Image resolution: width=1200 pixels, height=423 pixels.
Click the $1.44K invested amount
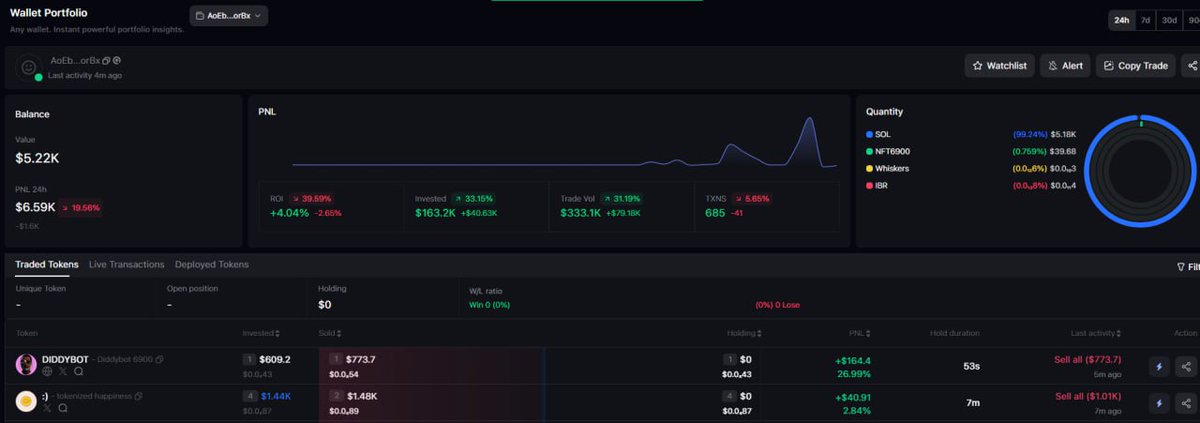coord(275,396)
